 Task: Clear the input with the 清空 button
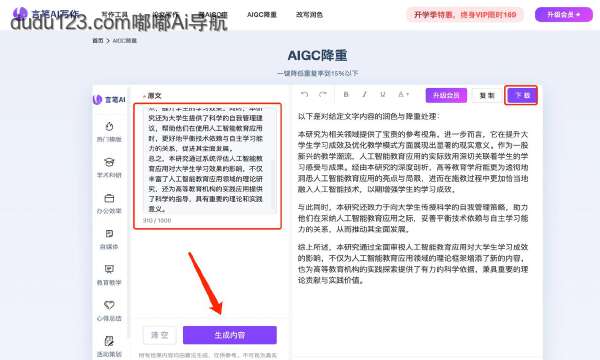(160, 335)
